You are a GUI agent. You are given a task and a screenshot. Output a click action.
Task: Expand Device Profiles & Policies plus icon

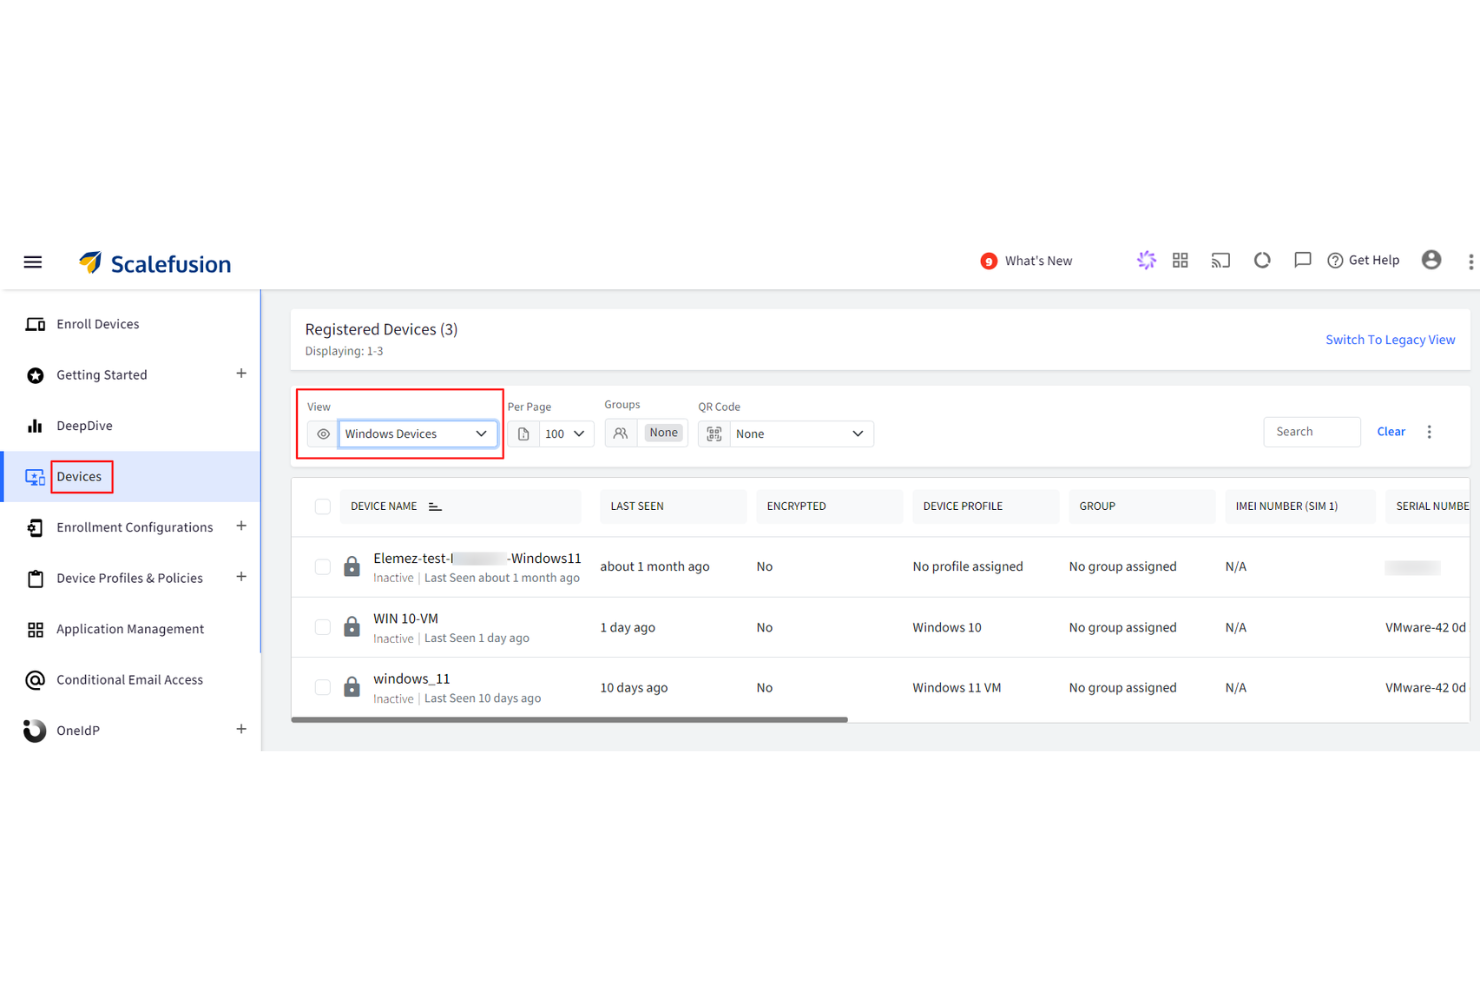coord(241,576)
